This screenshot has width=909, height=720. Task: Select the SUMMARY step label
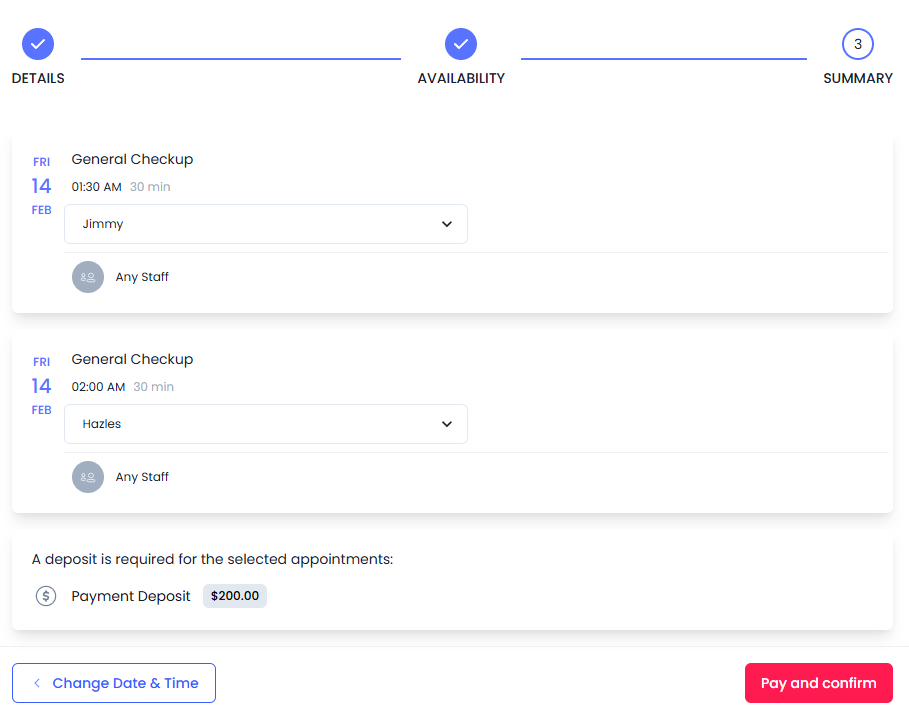[x=858, y=78]
